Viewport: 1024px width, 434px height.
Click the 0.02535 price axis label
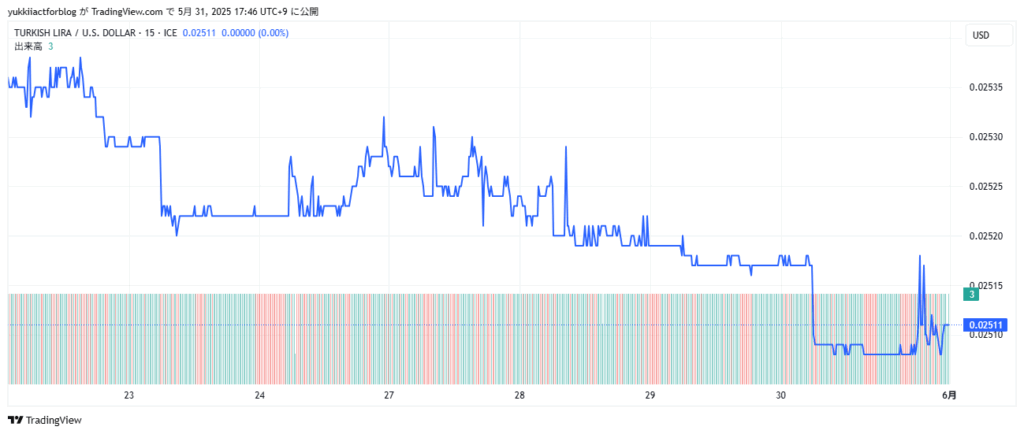[x=986, y=87]
